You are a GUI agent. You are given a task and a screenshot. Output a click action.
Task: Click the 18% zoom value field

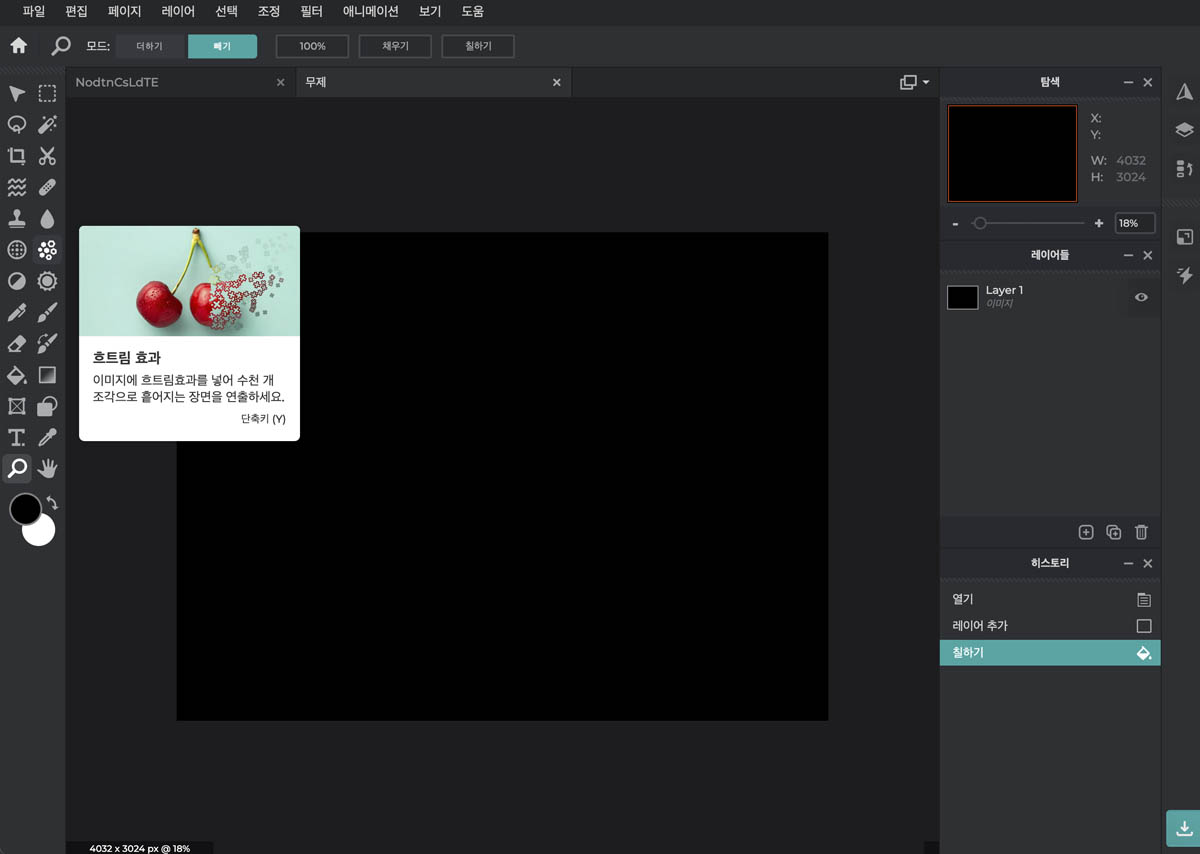click(1134, 223)
